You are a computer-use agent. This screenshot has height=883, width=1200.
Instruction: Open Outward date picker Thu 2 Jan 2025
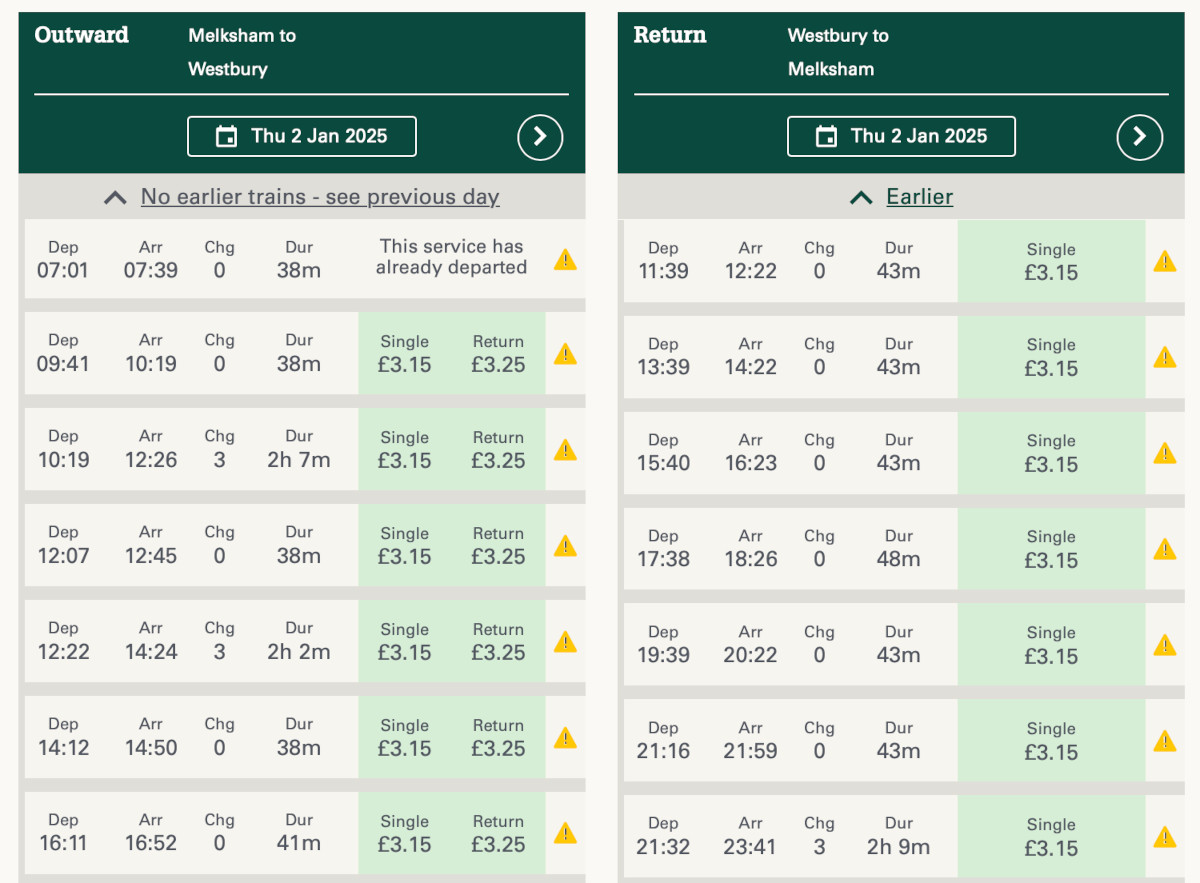[302, 137]
